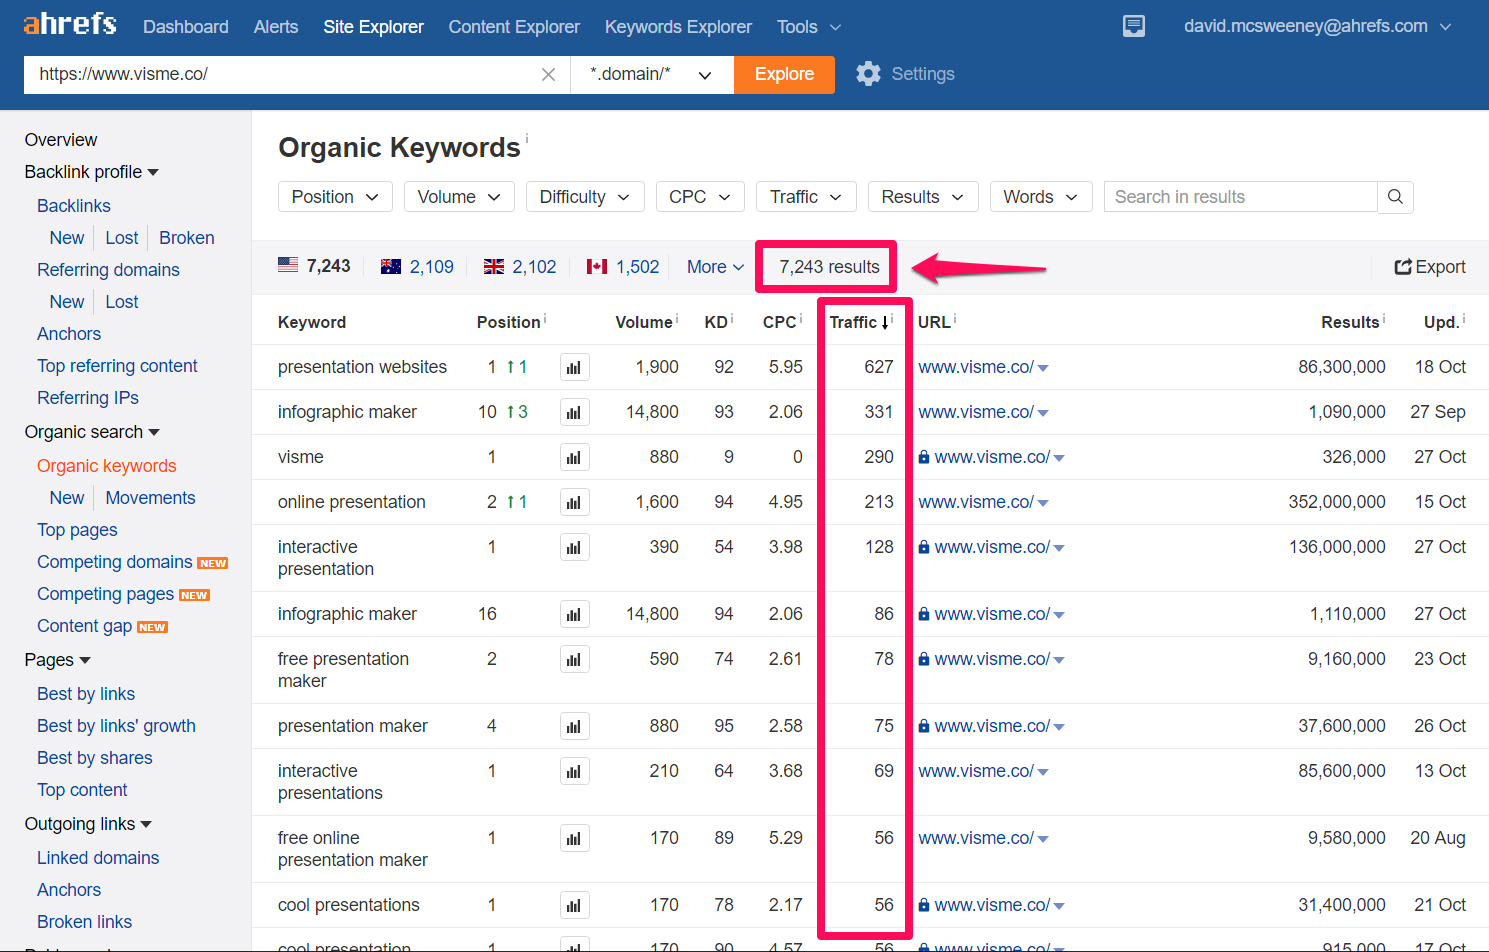Open Best by links sidebar link
This screenshot has width=1489, height=952.
pos(86,694)
